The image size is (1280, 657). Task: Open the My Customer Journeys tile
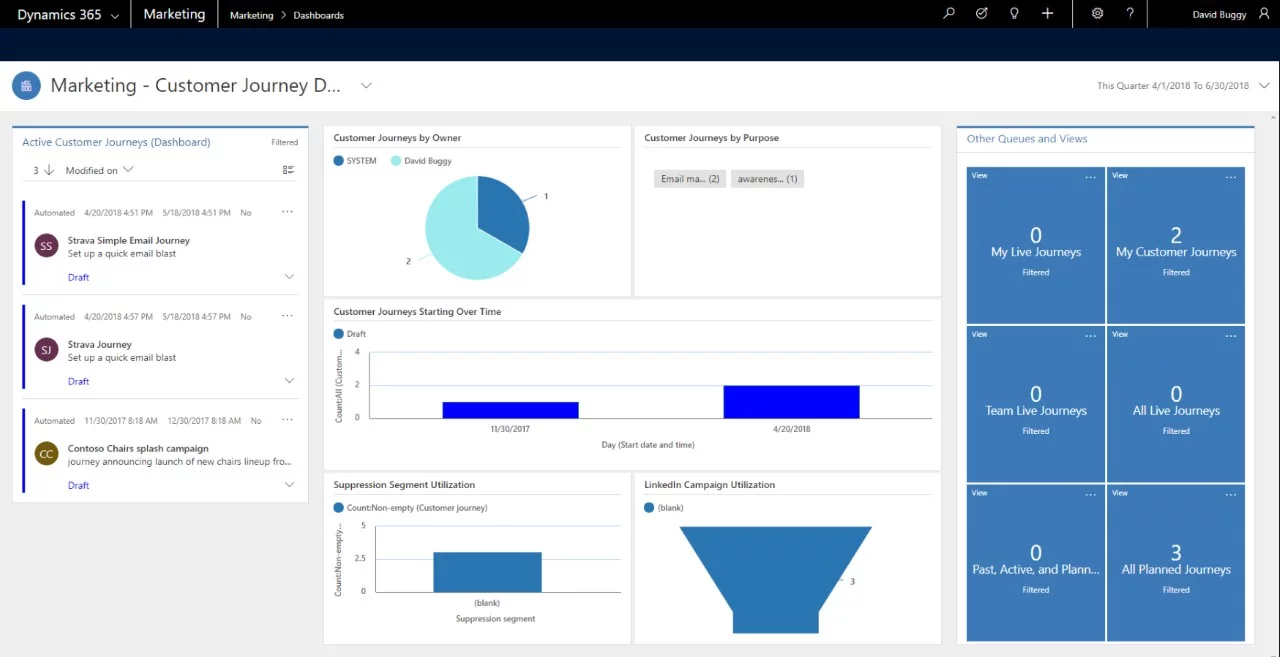pos(1176,245)
